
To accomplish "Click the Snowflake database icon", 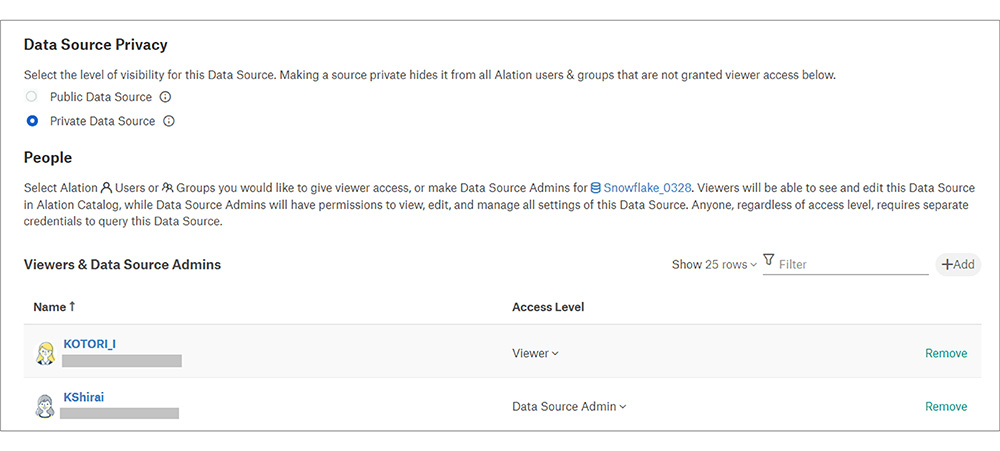I will [x=596, y=187].
